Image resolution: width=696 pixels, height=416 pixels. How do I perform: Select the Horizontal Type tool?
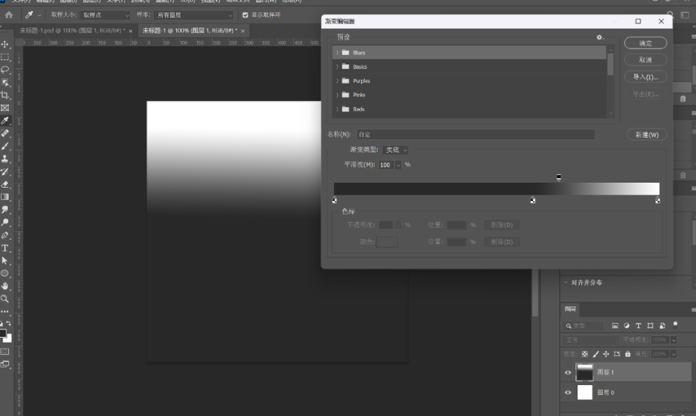5,247
